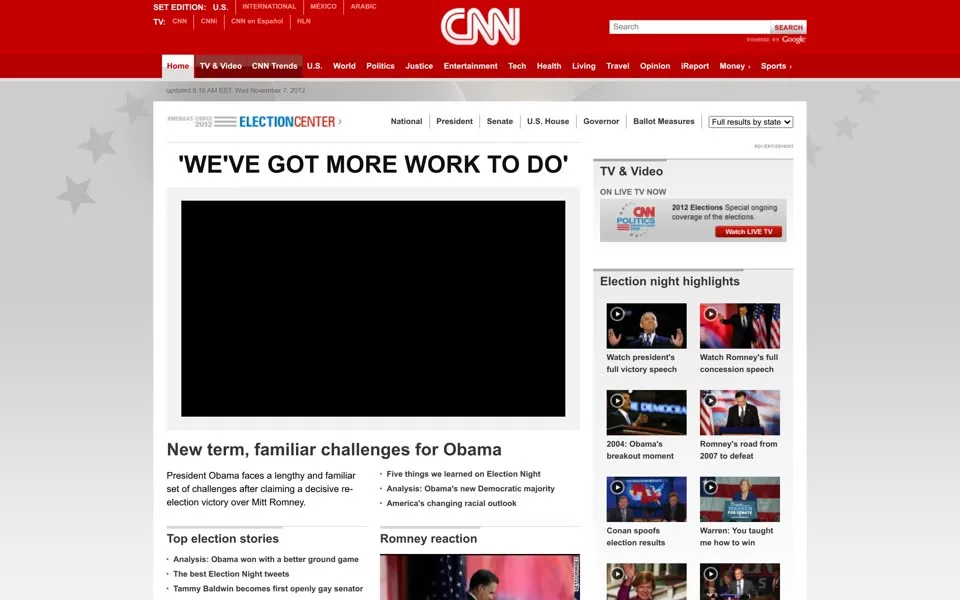Open the Full results by state dropdown

point(751,122)
